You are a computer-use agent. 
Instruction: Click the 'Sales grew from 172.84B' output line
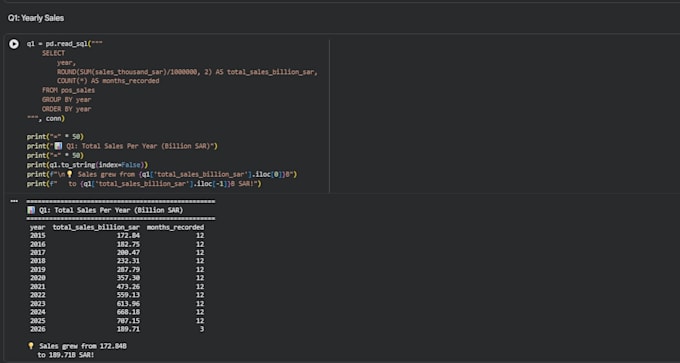77,346
